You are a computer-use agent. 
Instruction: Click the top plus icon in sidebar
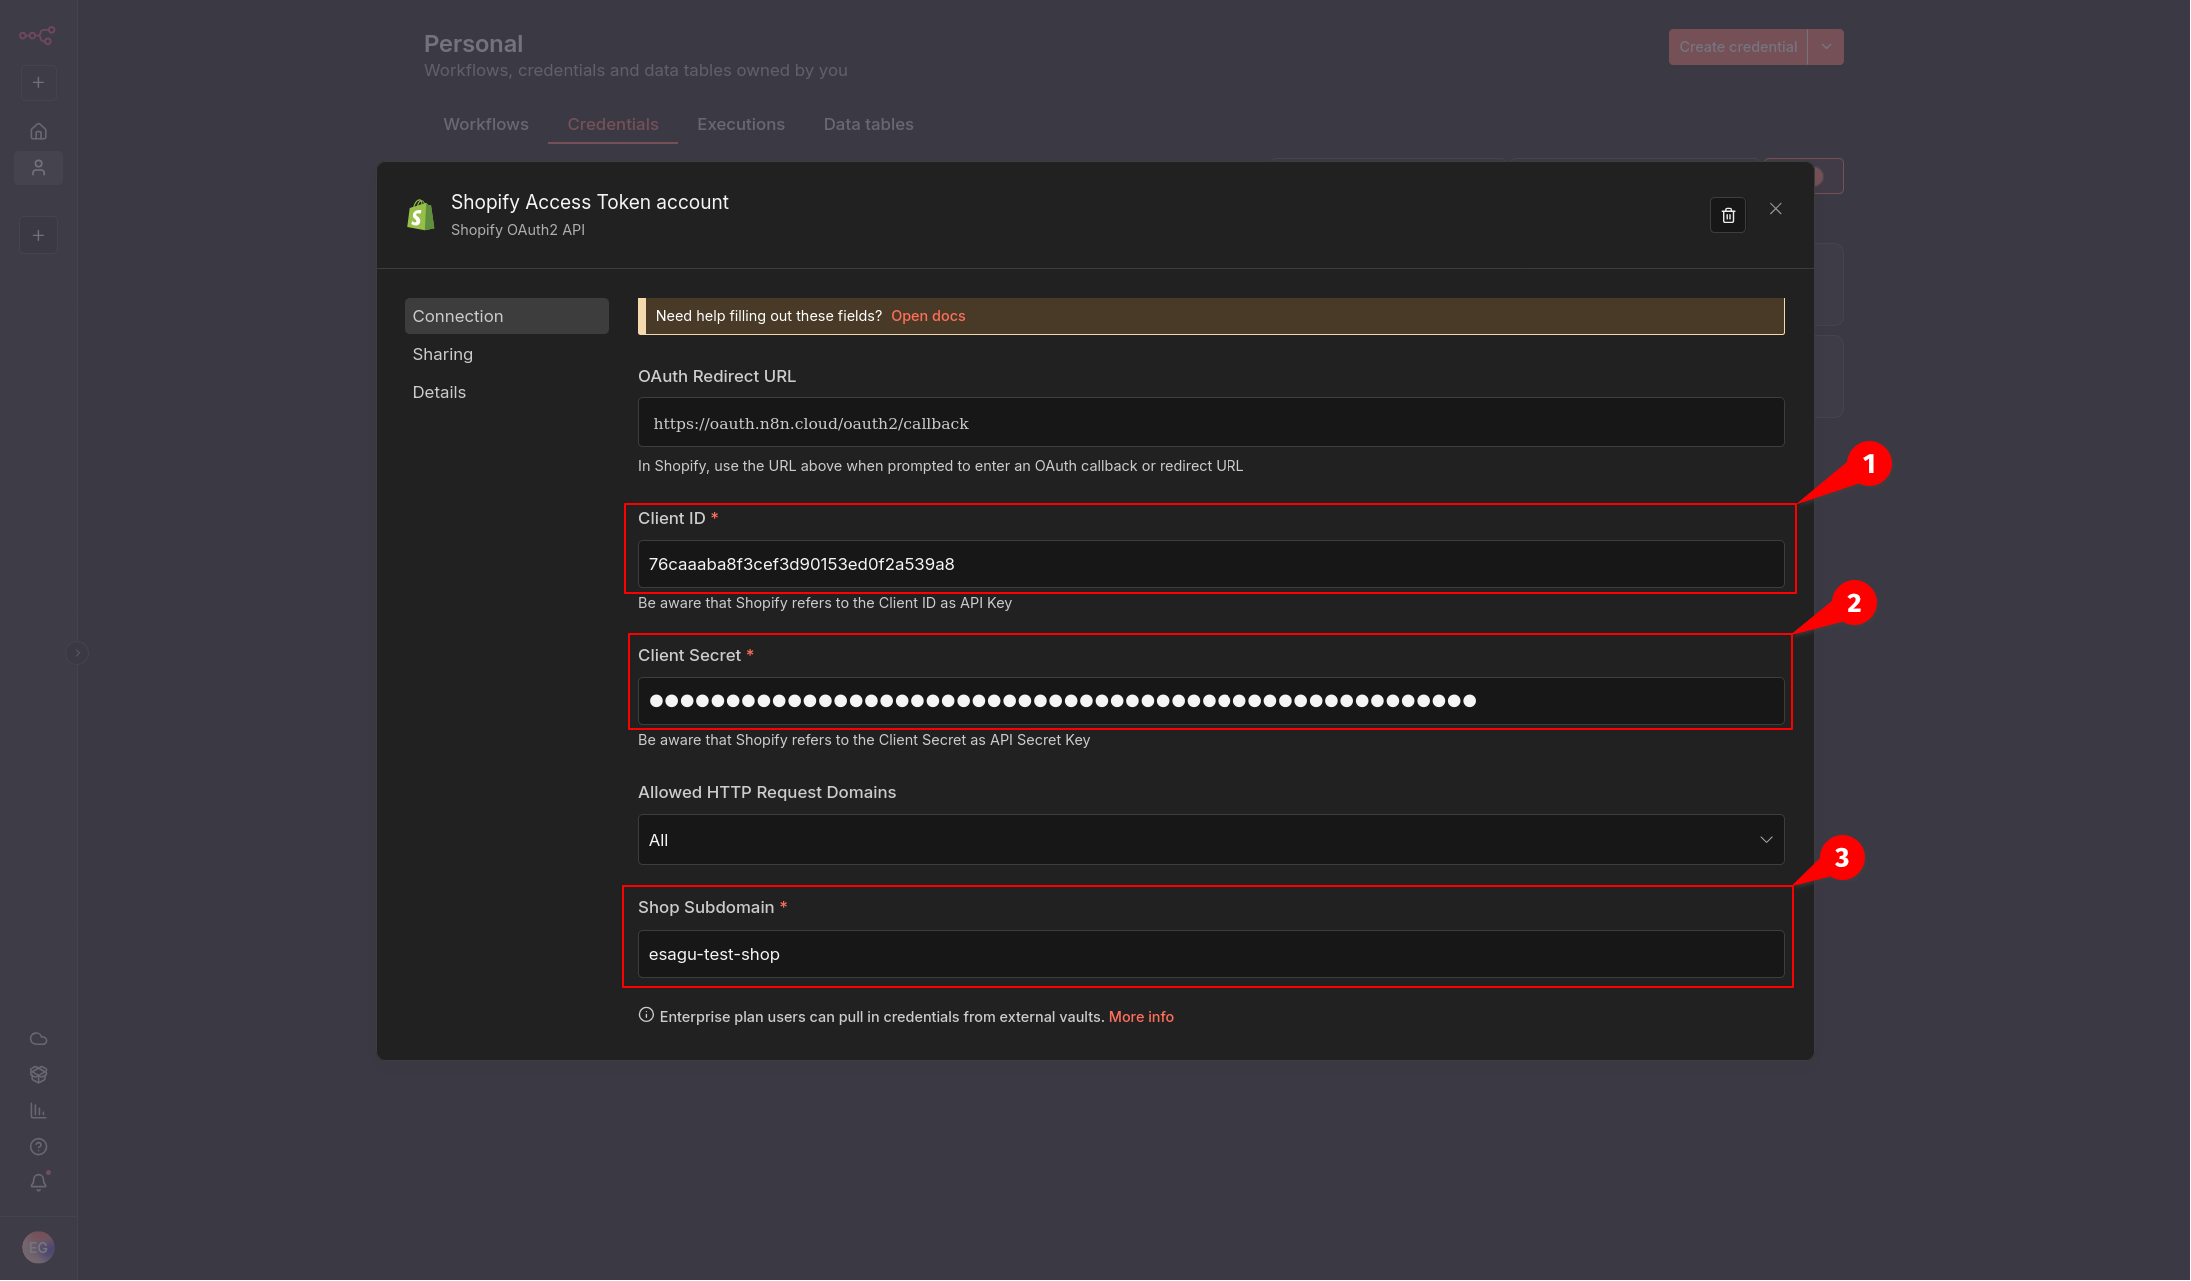coord(38,83)
